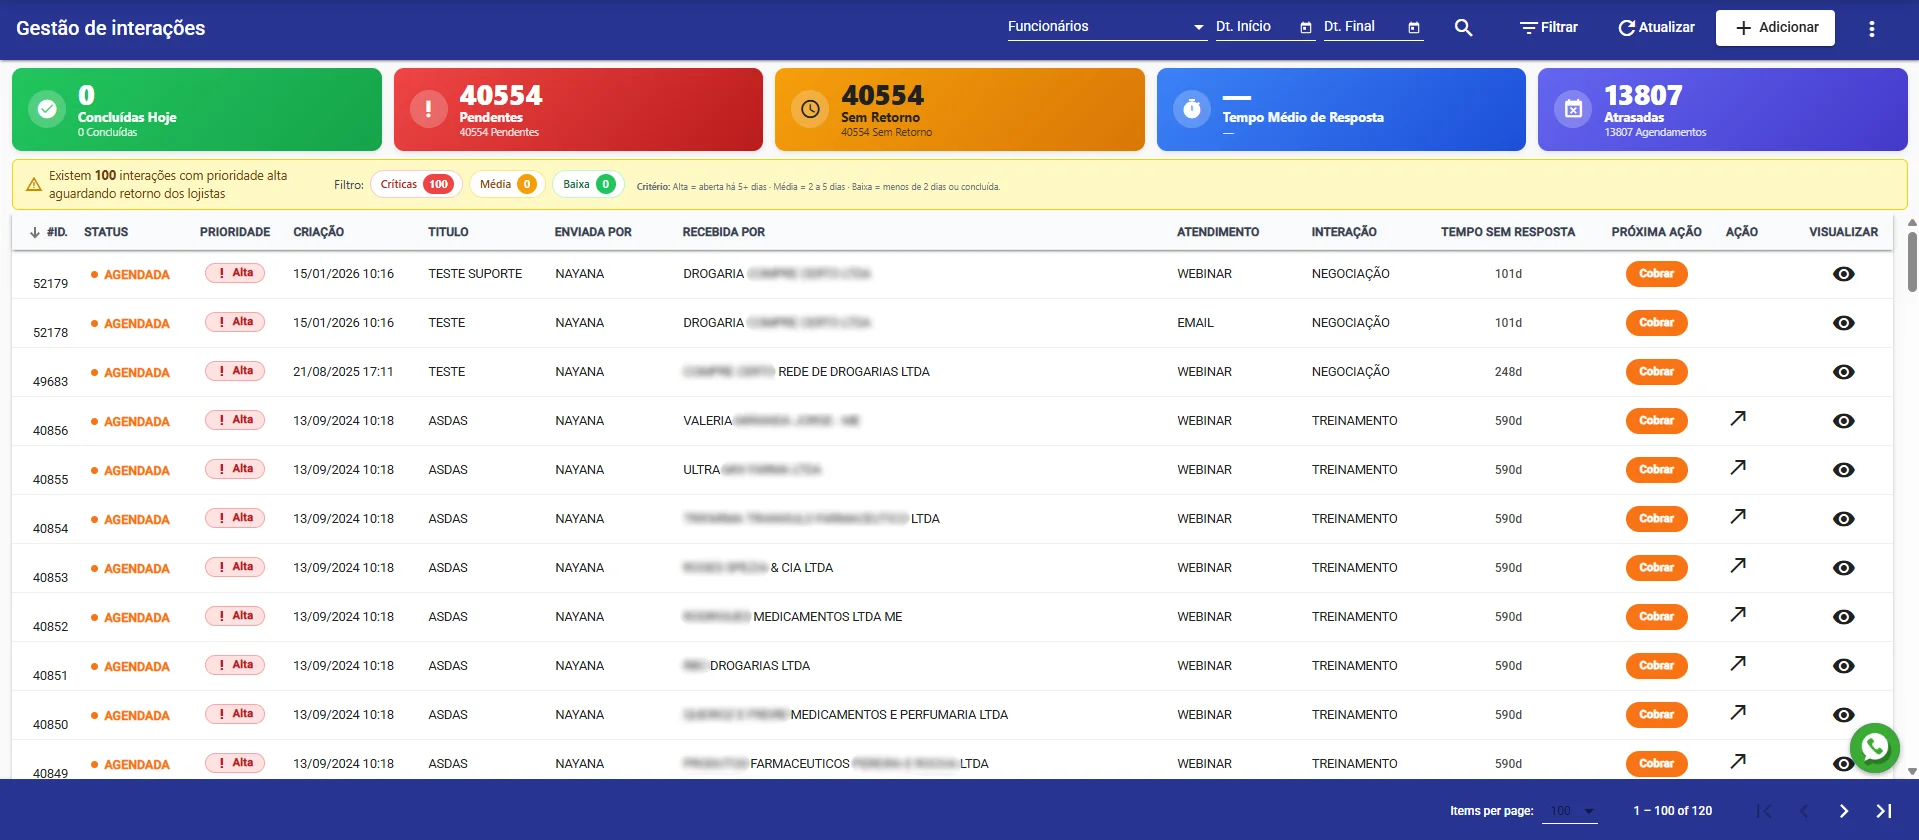Sort by CRIAÇÃO column header
1919x840 pixels.
pyautogui.click(x=319, y=232)
